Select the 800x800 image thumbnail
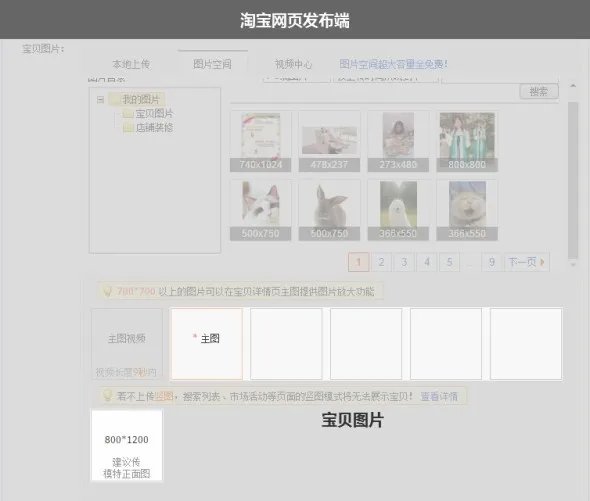The image size is (590, 501). click(467, 142)
